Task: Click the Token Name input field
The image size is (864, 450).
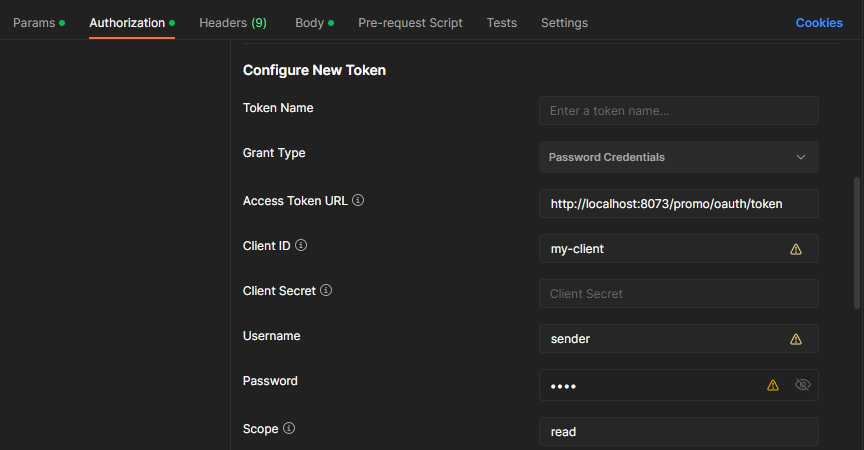Action: (678, 111)
